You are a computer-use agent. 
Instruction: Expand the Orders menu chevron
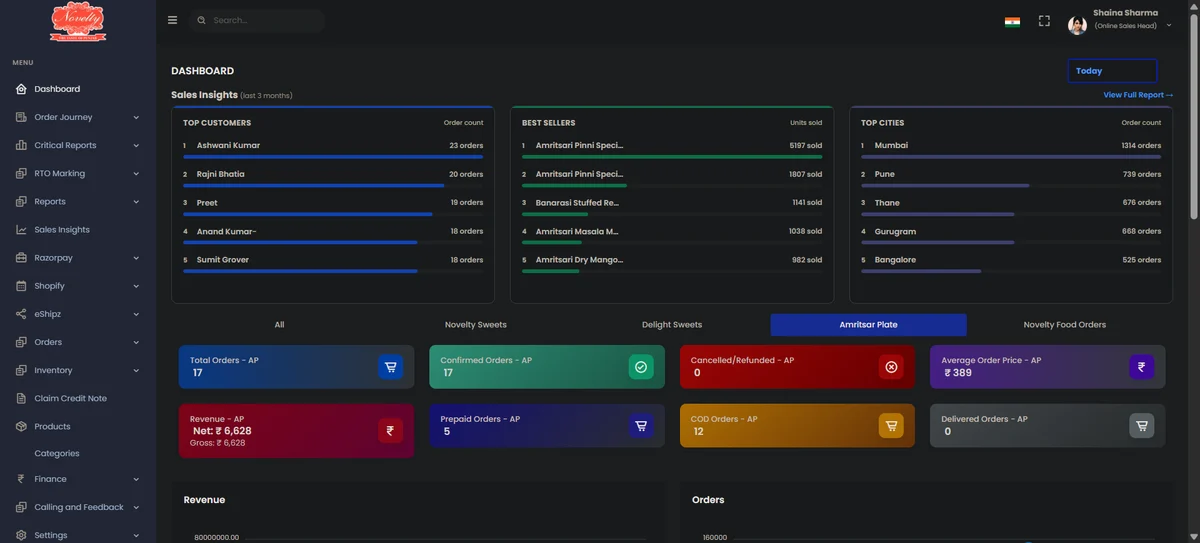(x=136, y=342)
